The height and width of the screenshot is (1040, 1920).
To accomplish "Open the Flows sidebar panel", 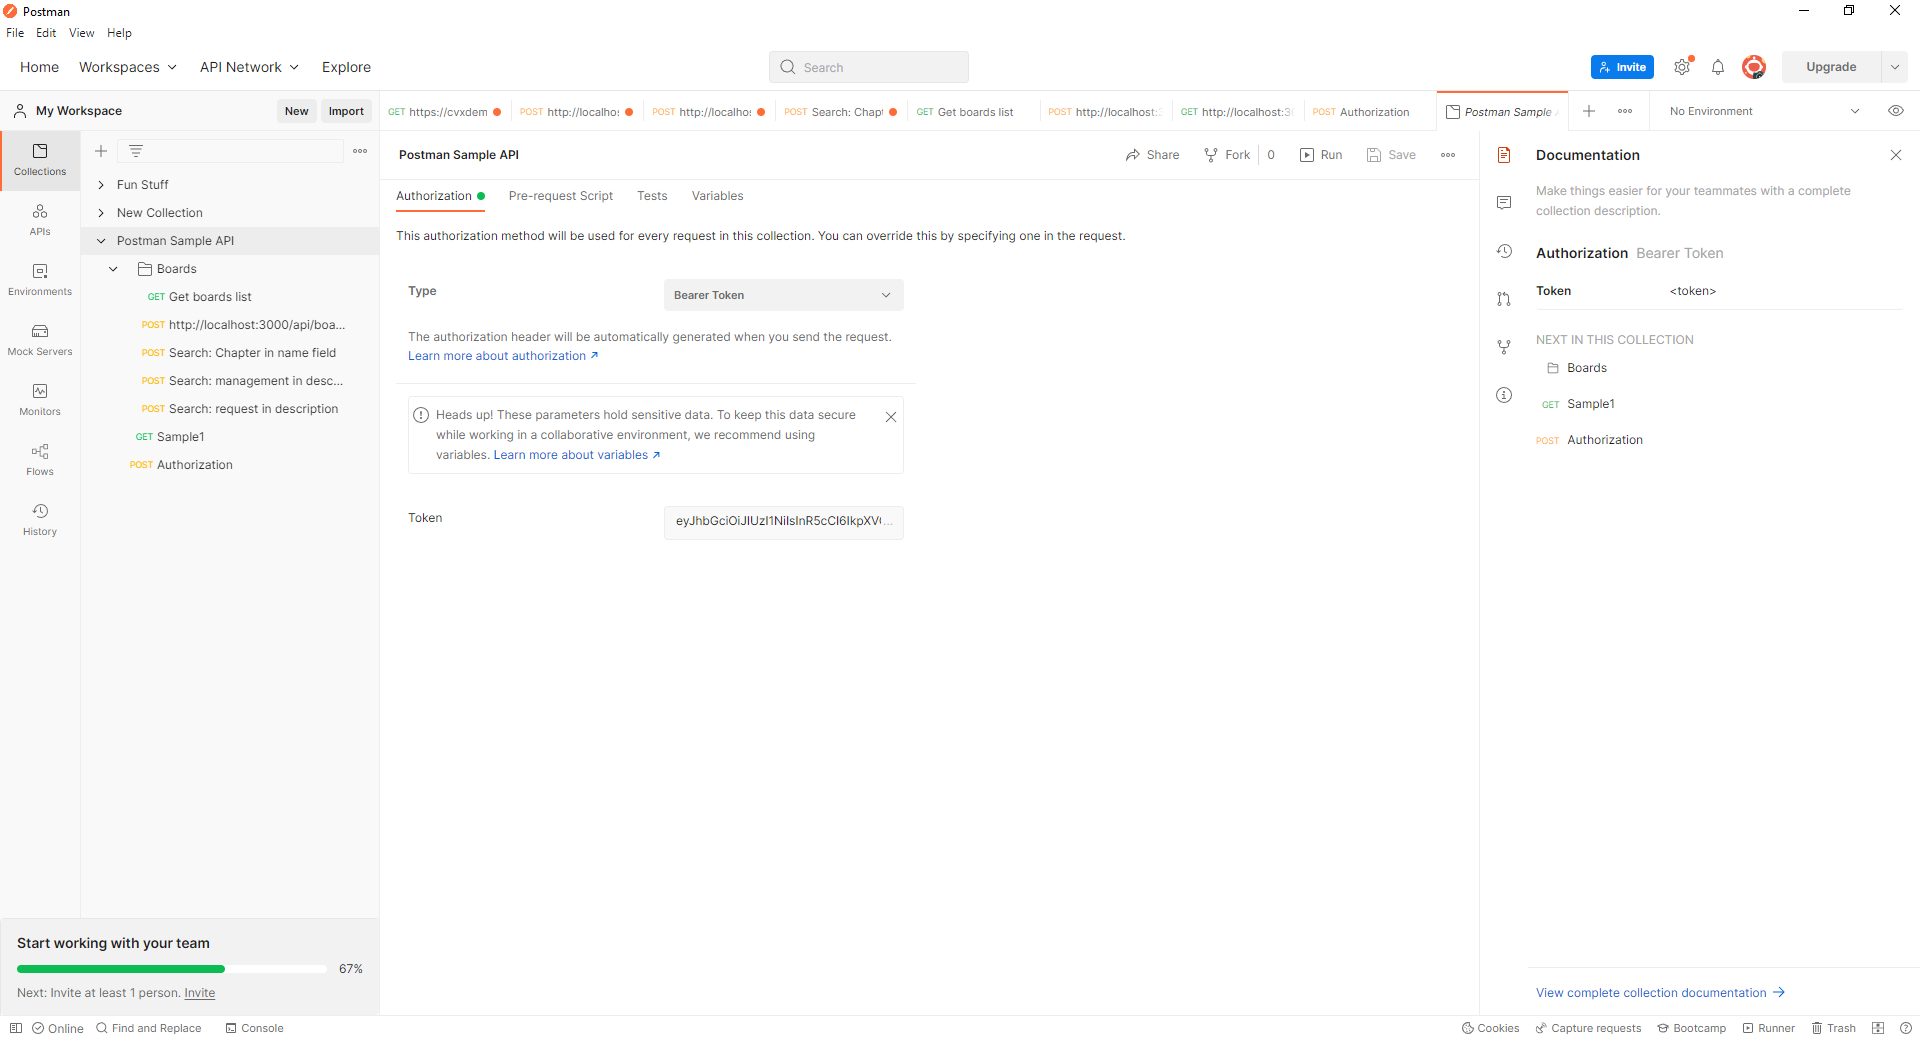I will pos(40,460).
